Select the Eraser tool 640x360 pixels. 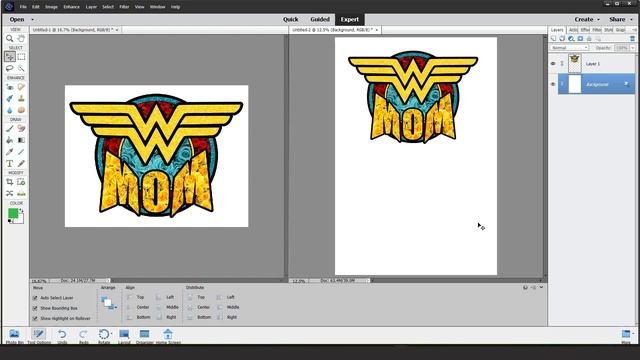pos(21,129)
